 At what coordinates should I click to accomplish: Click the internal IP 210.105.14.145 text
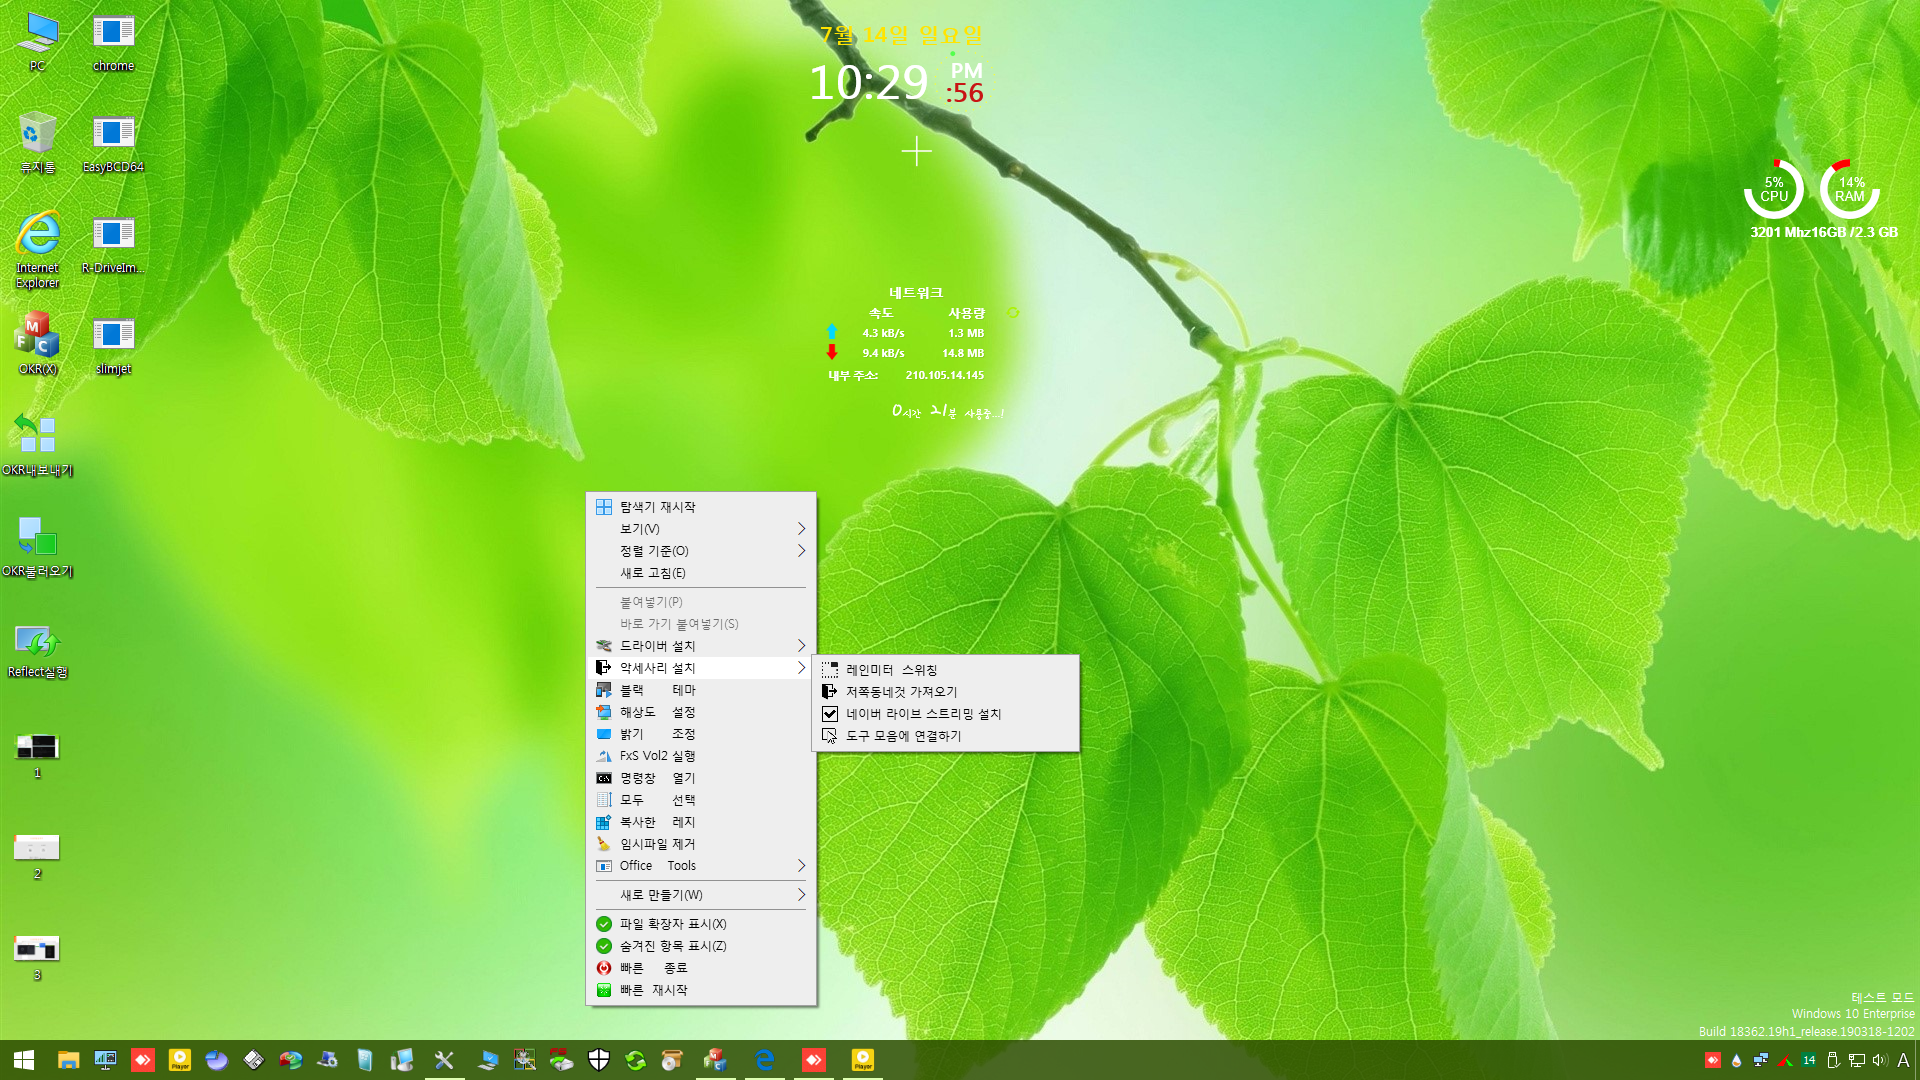tap(945, 376)
